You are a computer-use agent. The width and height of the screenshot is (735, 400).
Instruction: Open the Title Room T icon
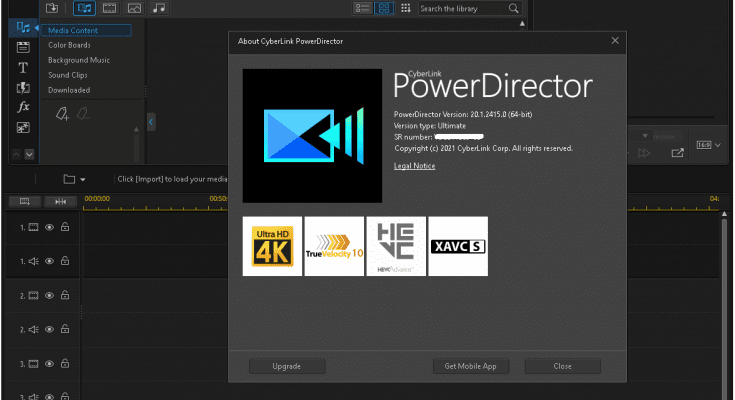pos(23,68)
